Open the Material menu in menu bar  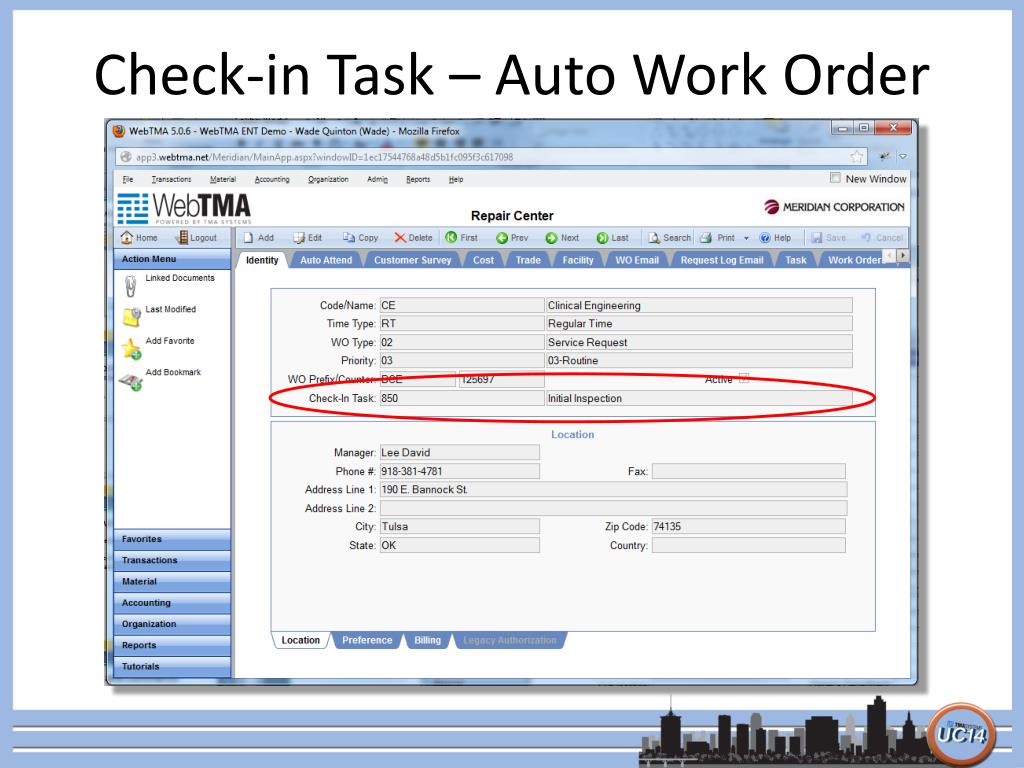223,179
